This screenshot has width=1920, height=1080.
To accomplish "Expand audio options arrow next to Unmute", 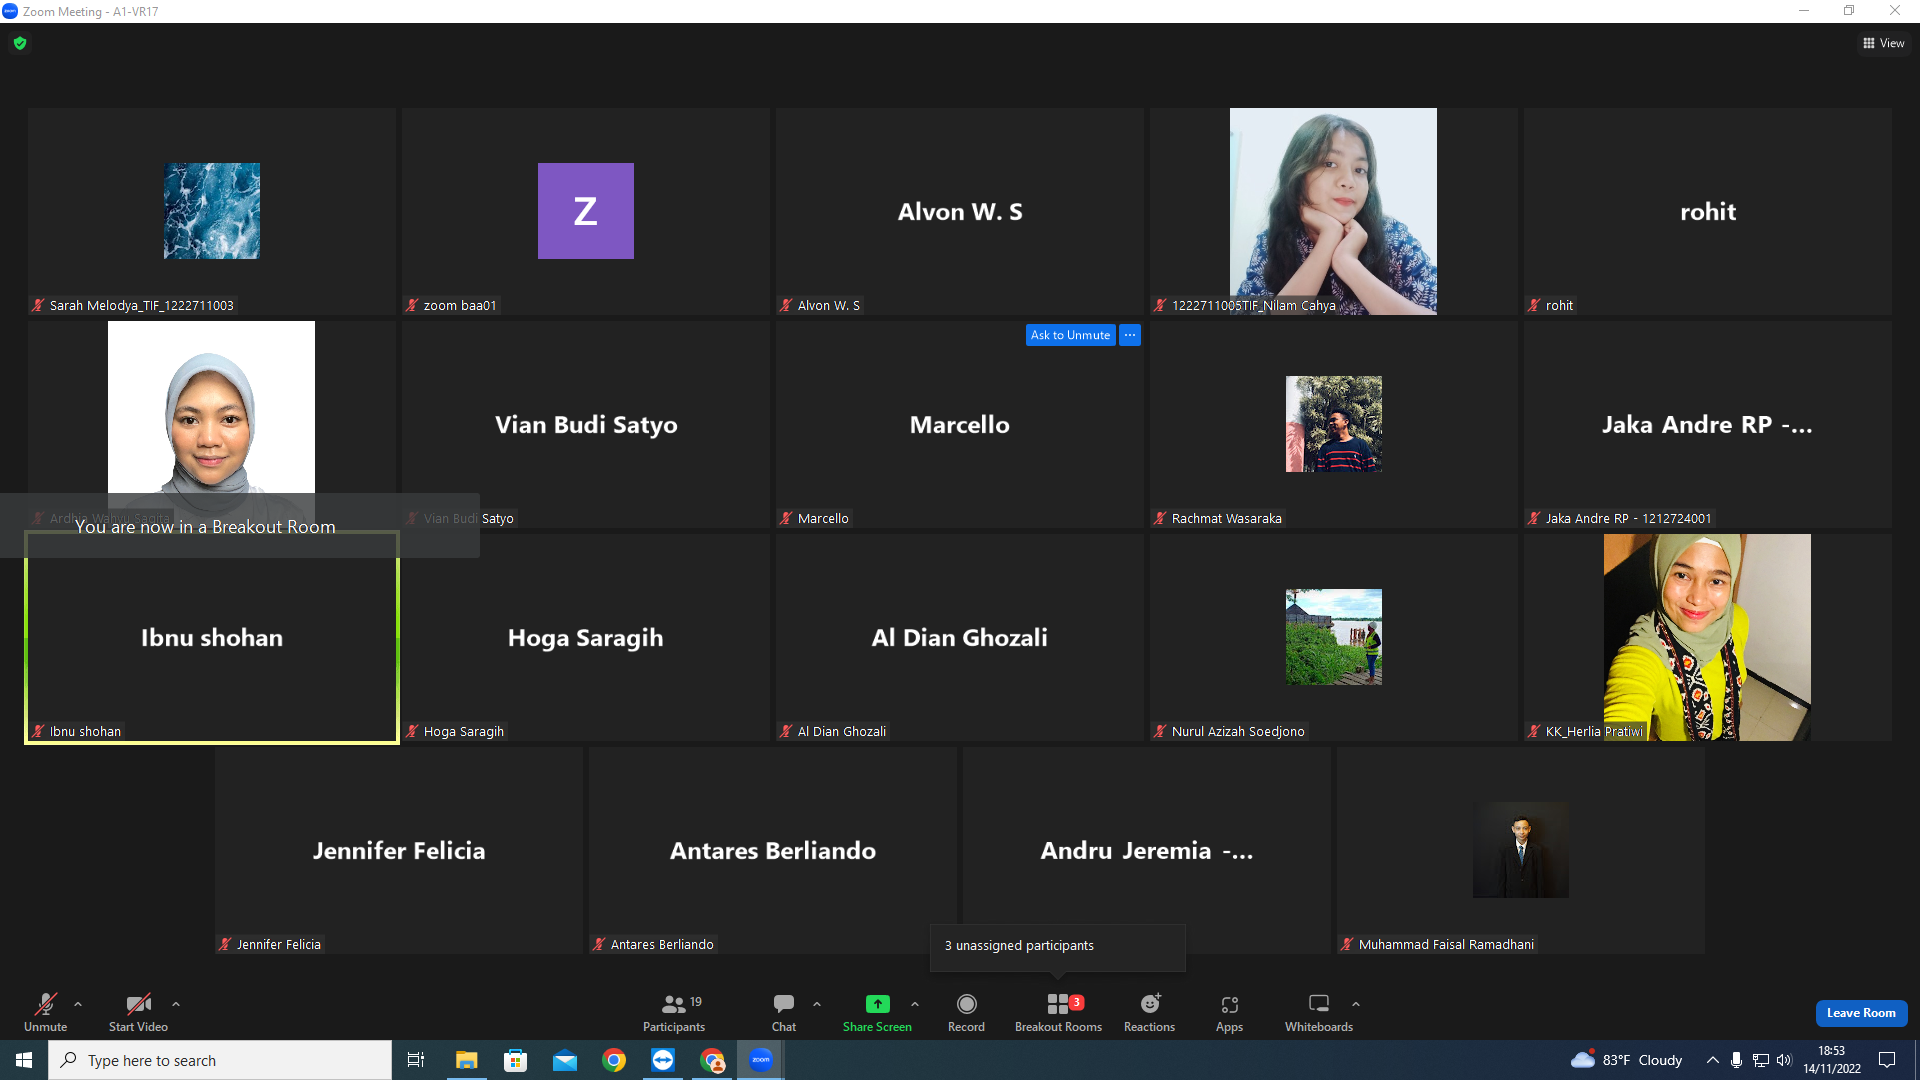I will click(x=78, y=1004).
